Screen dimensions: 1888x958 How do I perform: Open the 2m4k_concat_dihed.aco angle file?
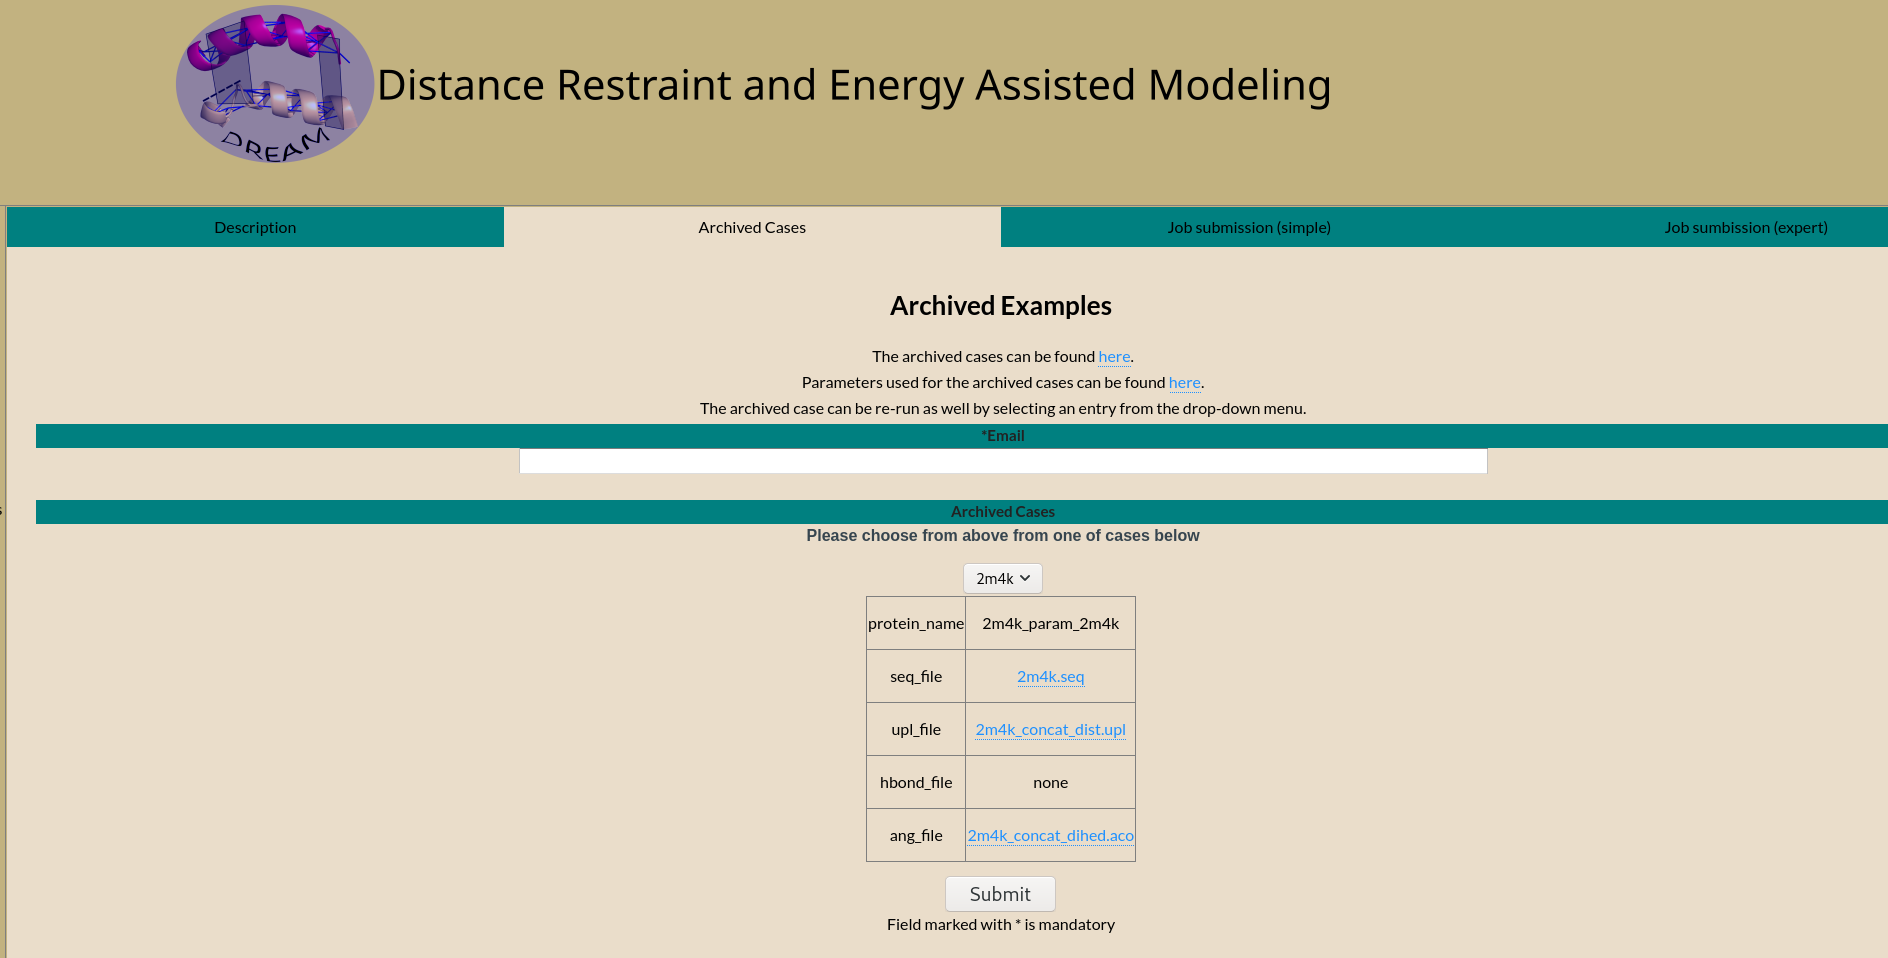pos(1050,835)
